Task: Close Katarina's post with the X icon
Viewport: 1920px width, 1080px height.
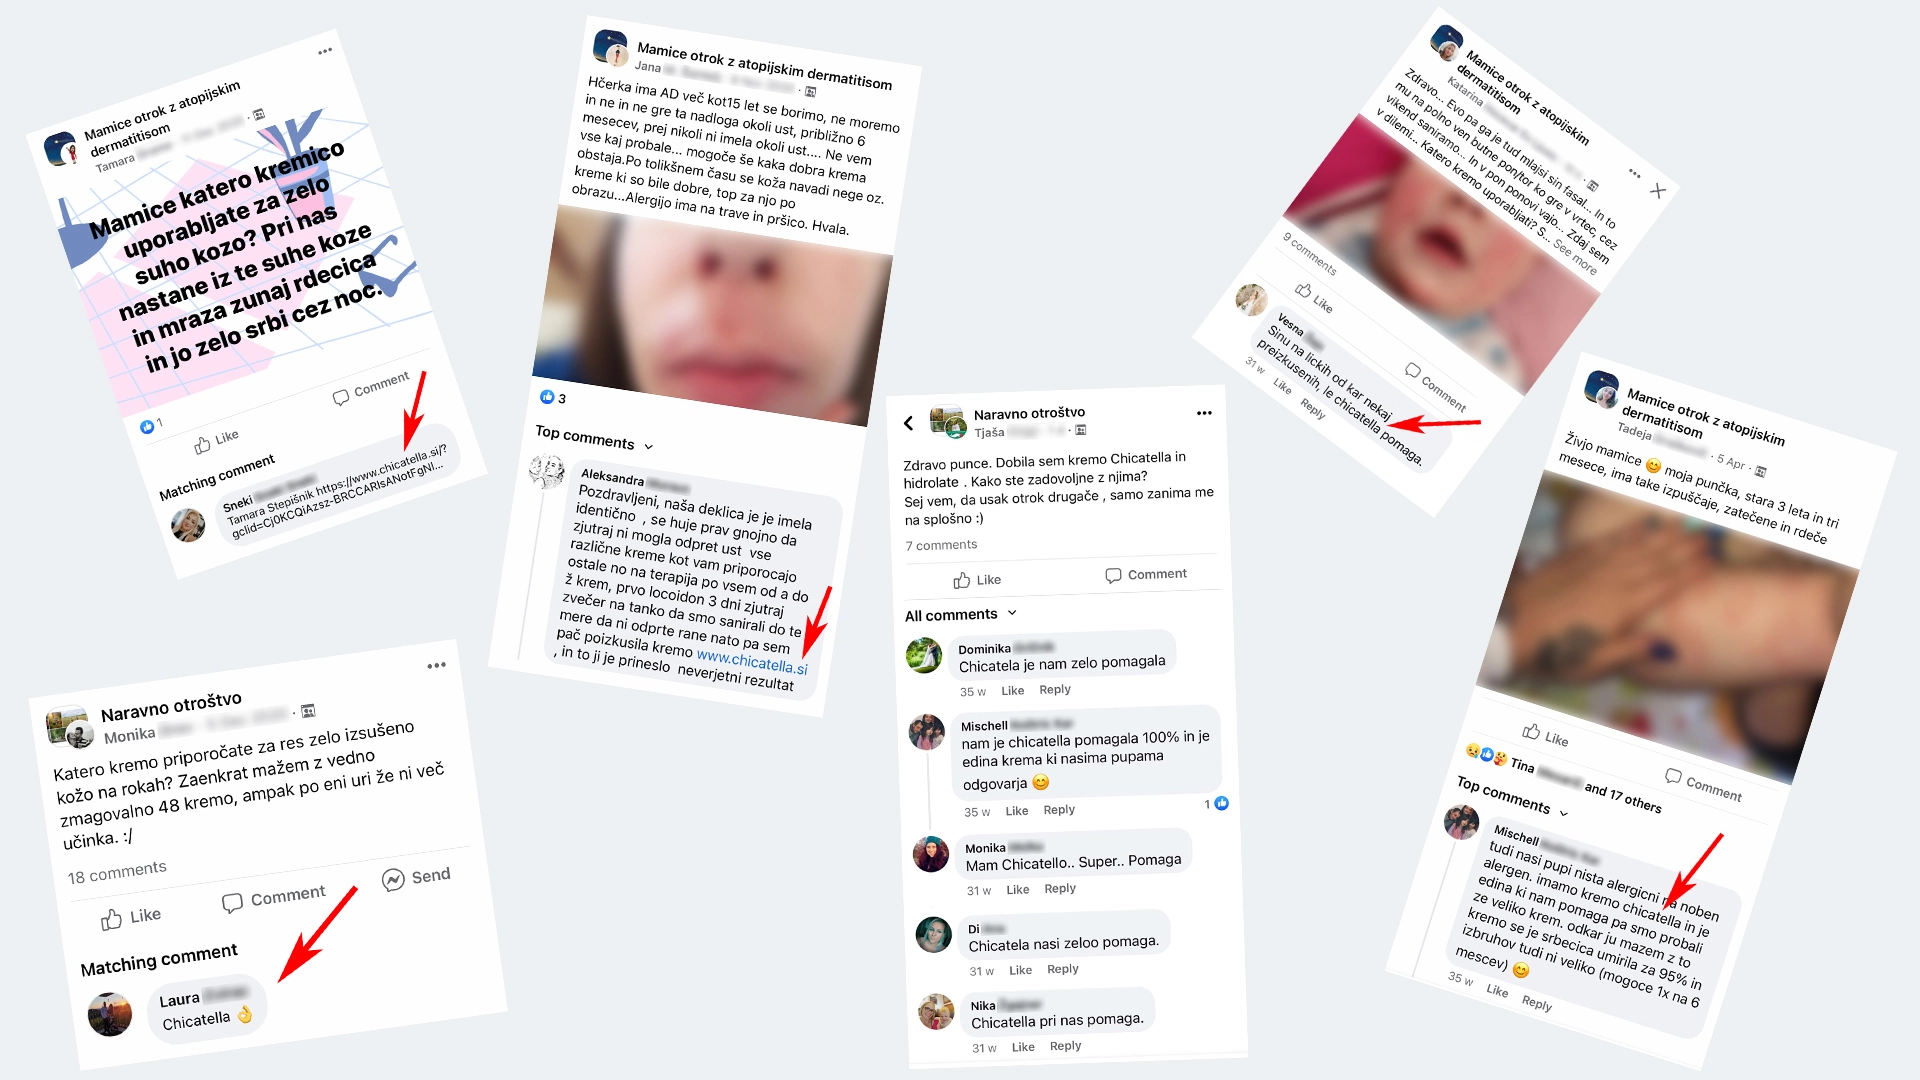Action: (x=1658, y=191)
